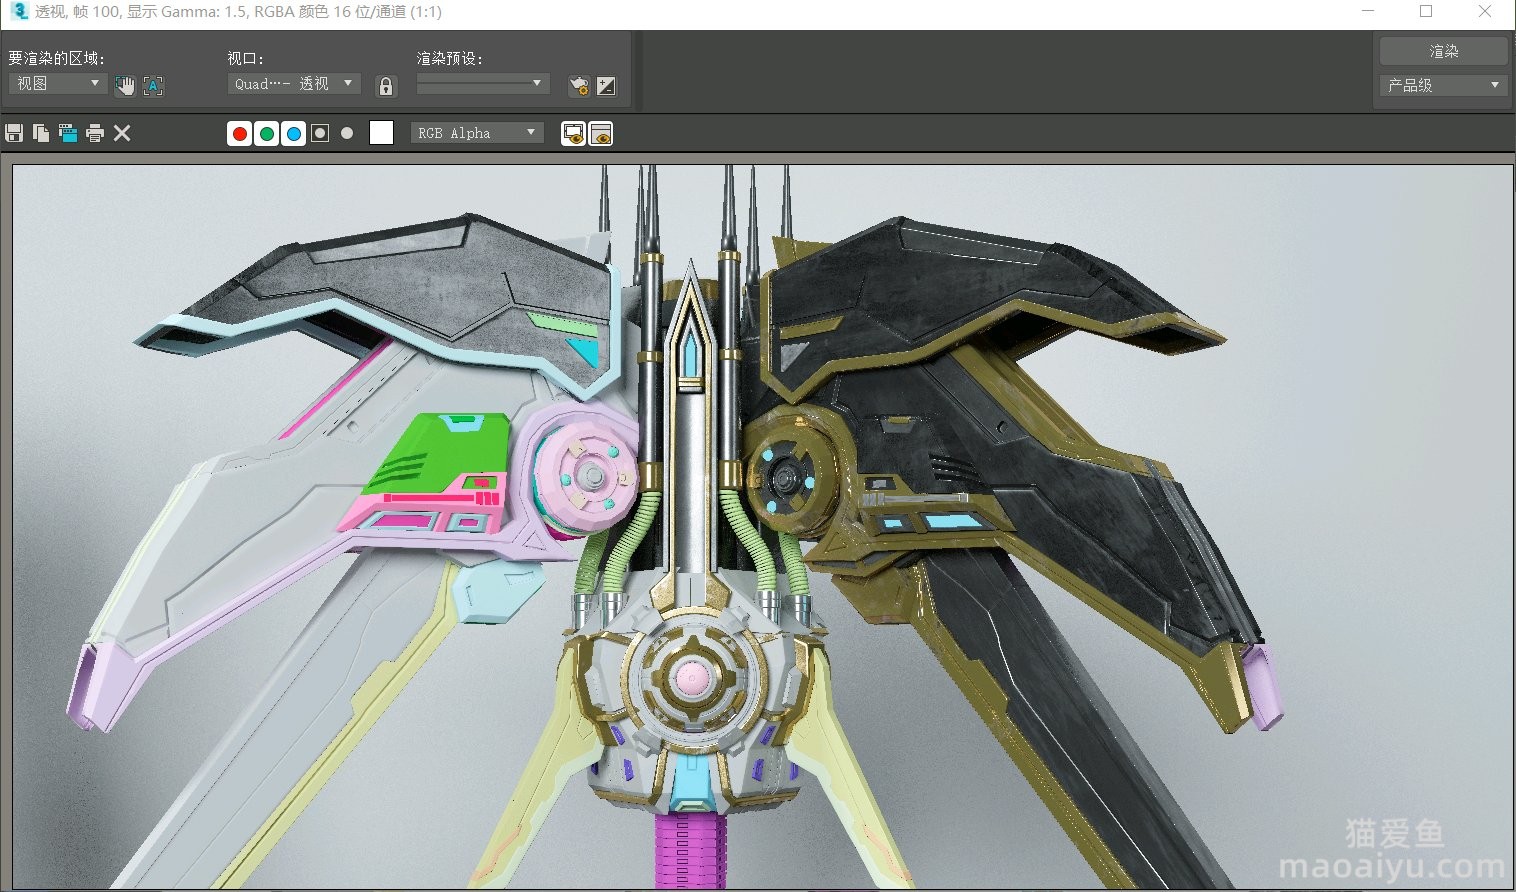Open Render Setup teapot icon
The image size is (1516, 892).
pos(578,86)
